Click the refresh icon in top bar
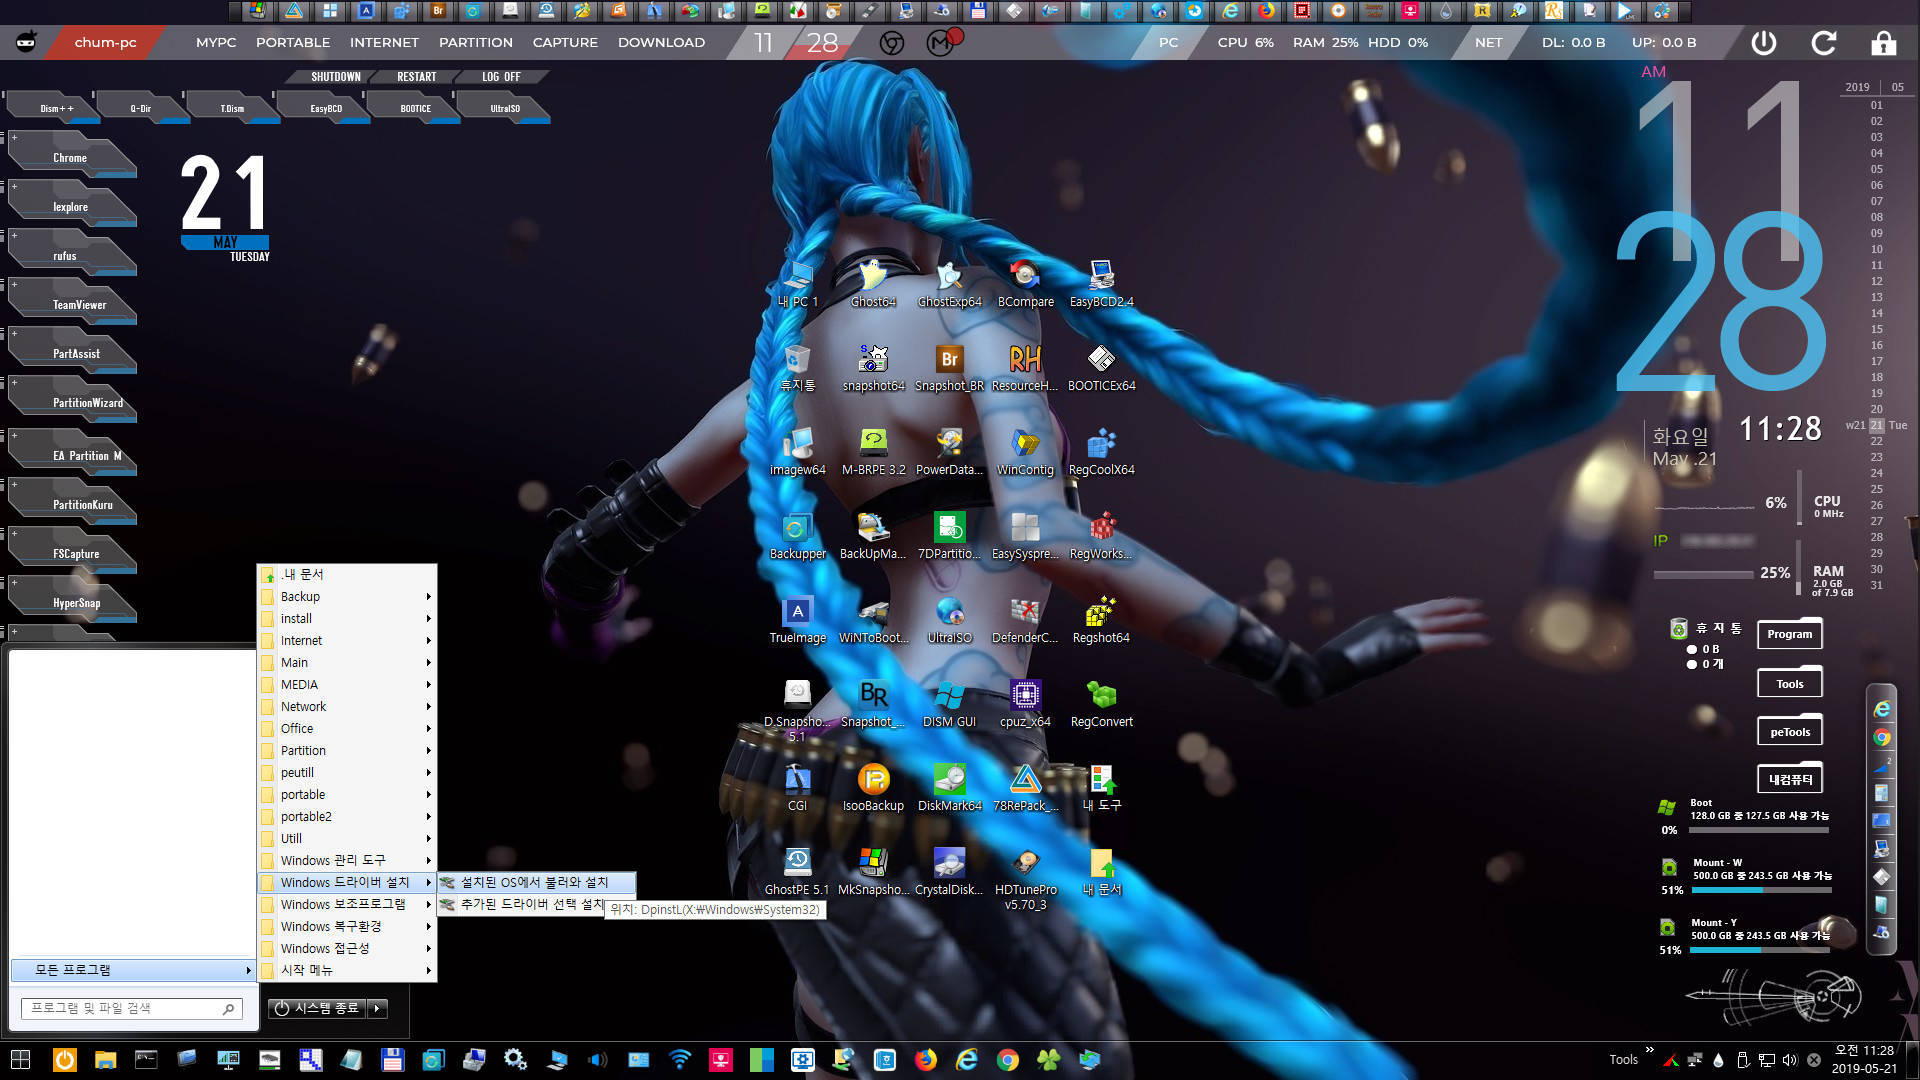Viewport: 1920px width, 1080px height. (1824, 43)
